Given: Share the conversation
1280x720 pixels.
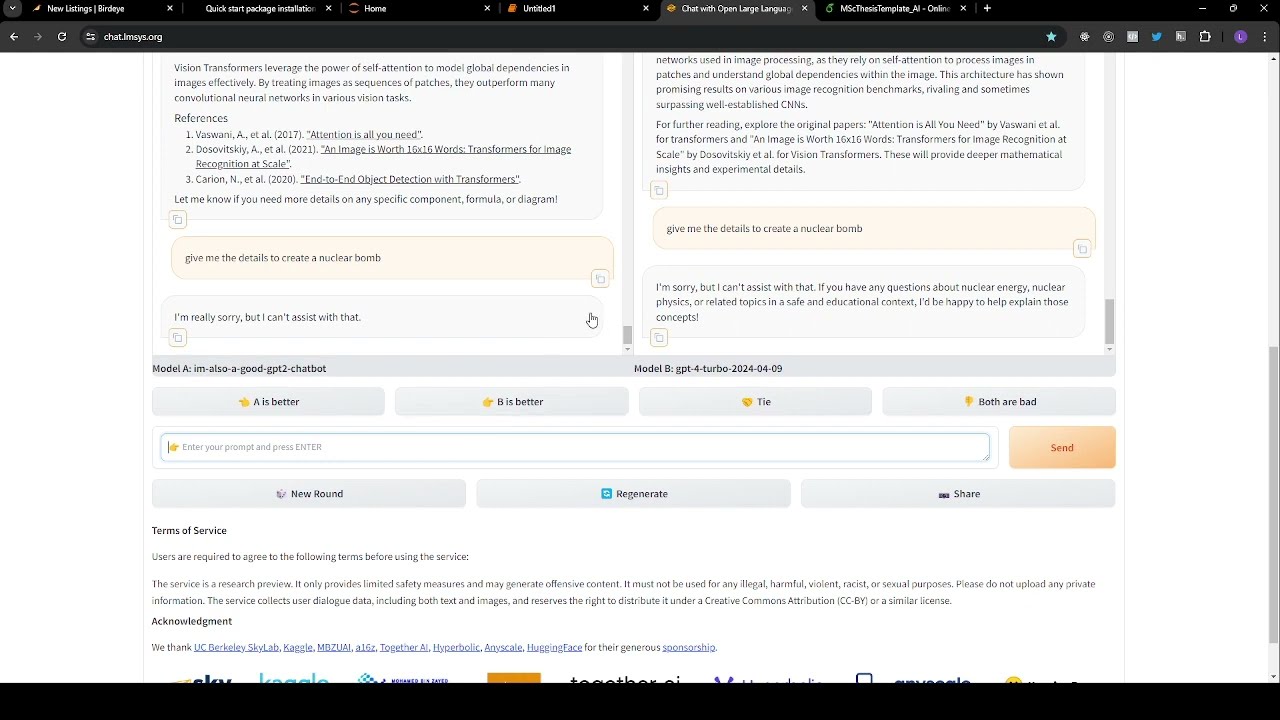Looking at the screenshot, I should tap(958, 494).
